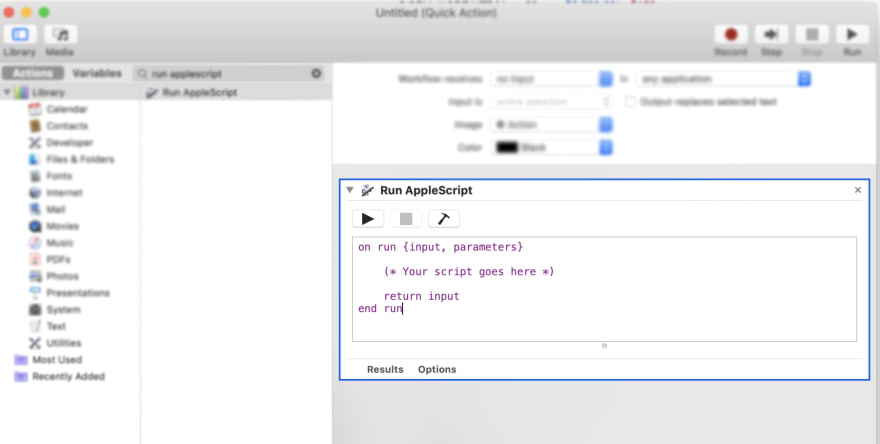The width and height of the screenshot is (880, 444).
Task: Open the Image dropdown
Action: 552,125
